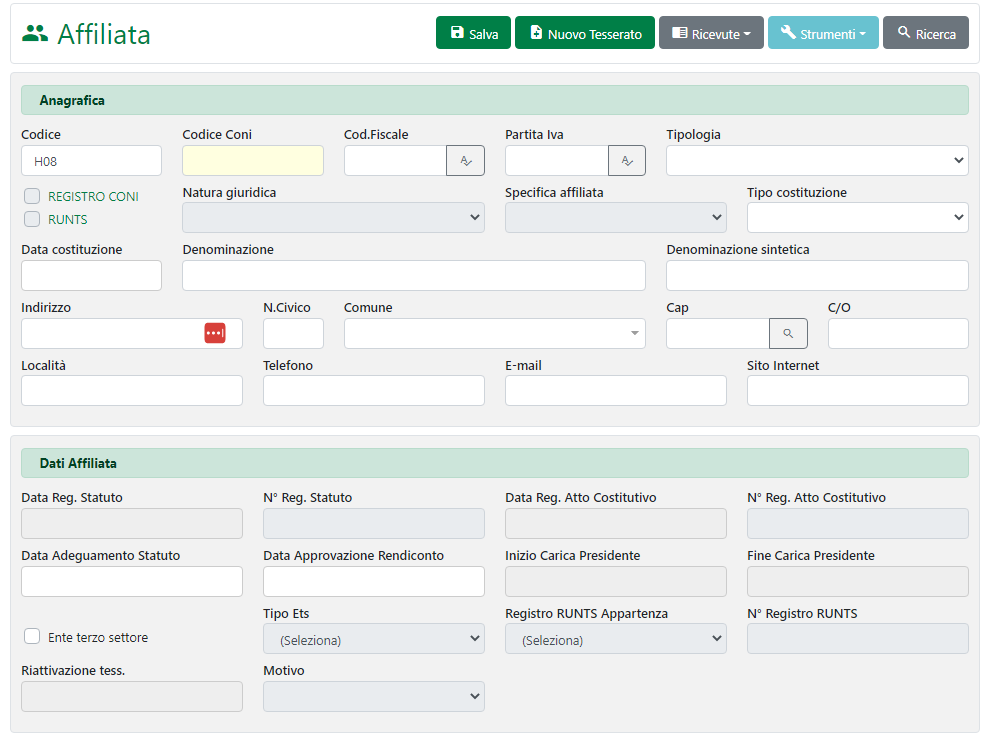Click the validate icon beside Cod.Fiscale
Viewport: 987px width, 737px height.
click(465, 161)
